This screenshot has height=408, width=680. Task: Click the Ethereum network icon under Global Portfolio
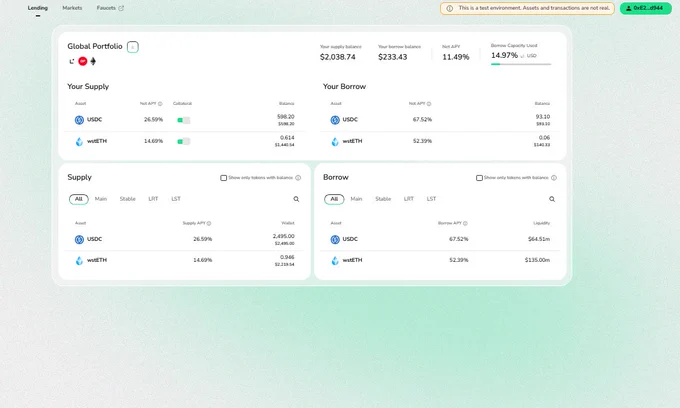click(93, 61)
